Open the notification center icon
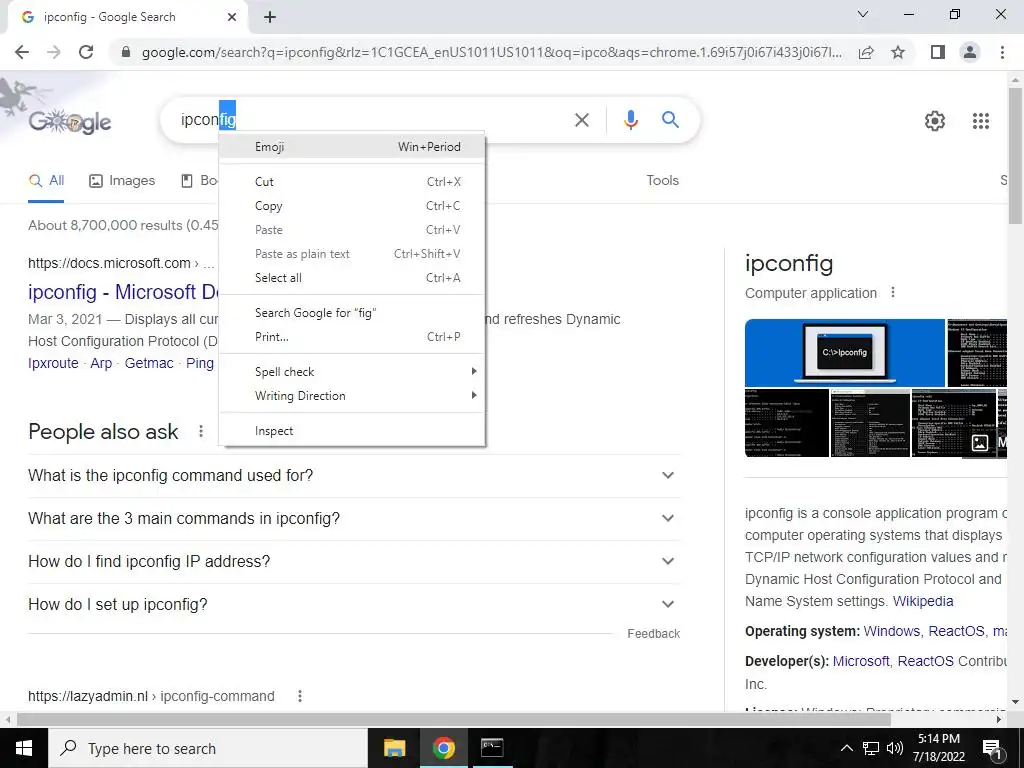The width and height of the screenshot is (1024, 768). tap(993, 749)
